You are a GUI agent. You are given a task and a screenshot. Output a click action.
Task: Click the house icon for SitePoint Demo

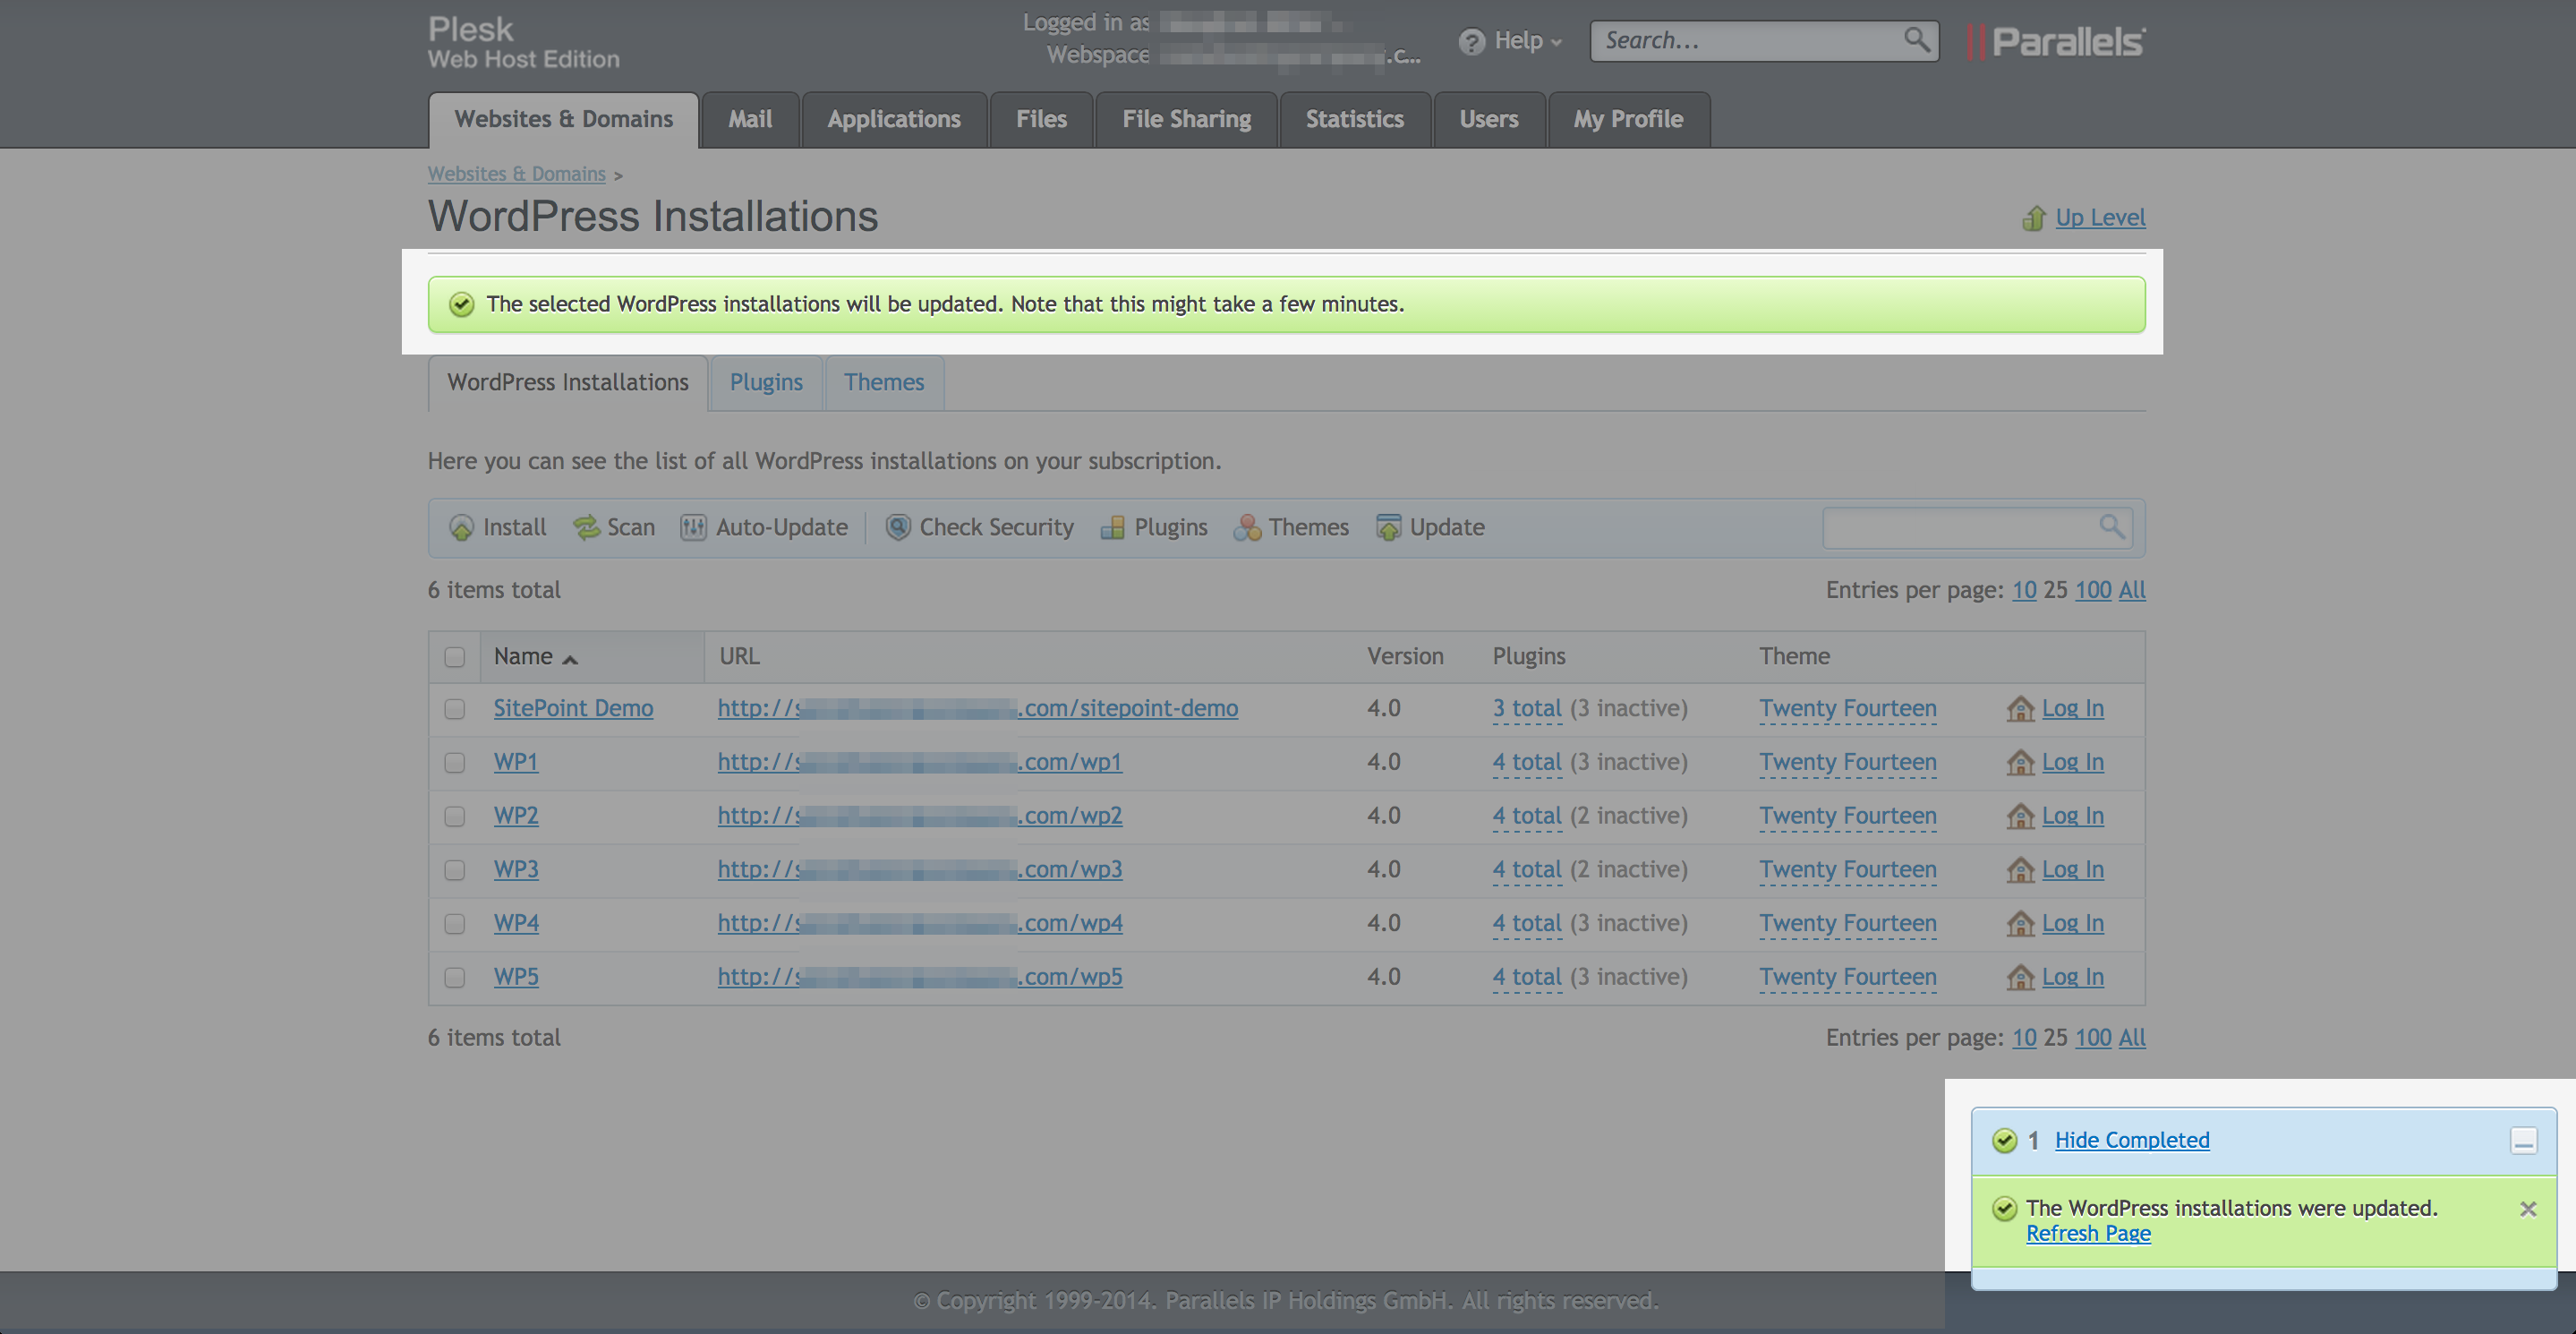2020,709
